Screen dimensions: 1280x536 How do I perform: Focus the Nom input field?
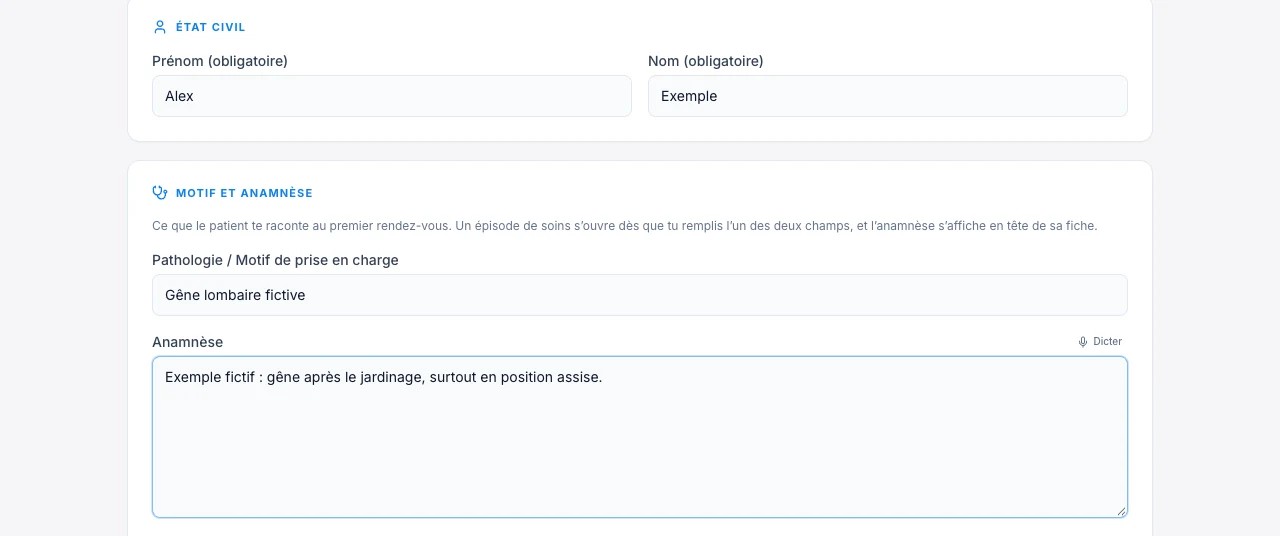coord(888,96)
